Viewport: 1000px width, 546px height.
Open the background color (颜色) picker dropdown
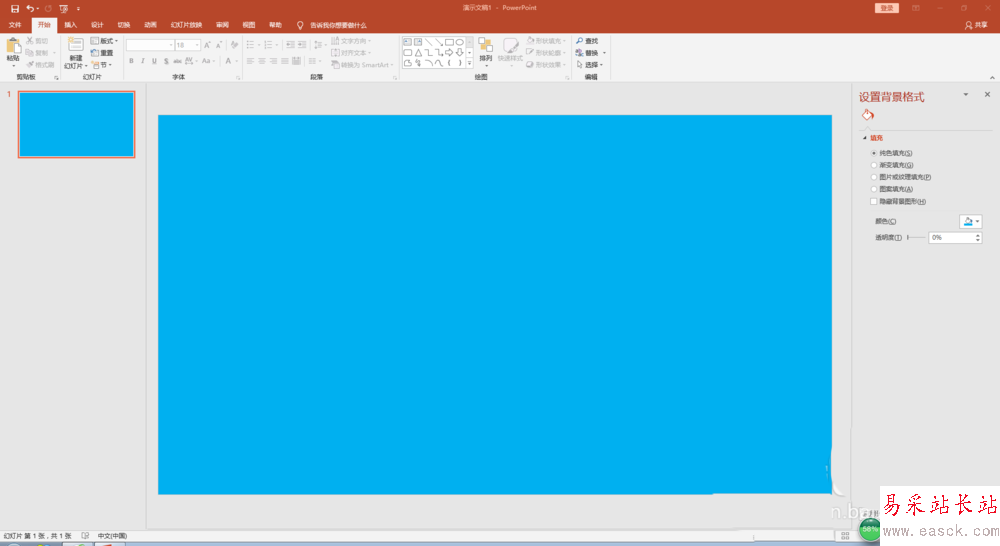pyautogui.click(x=971, y=221)
